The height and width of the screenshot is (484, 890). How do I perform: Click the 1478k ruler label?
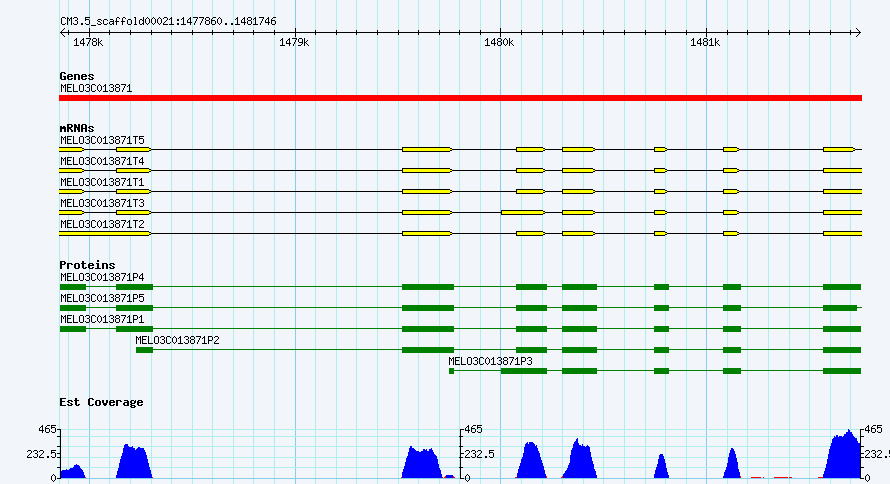[x=89, y=43]
